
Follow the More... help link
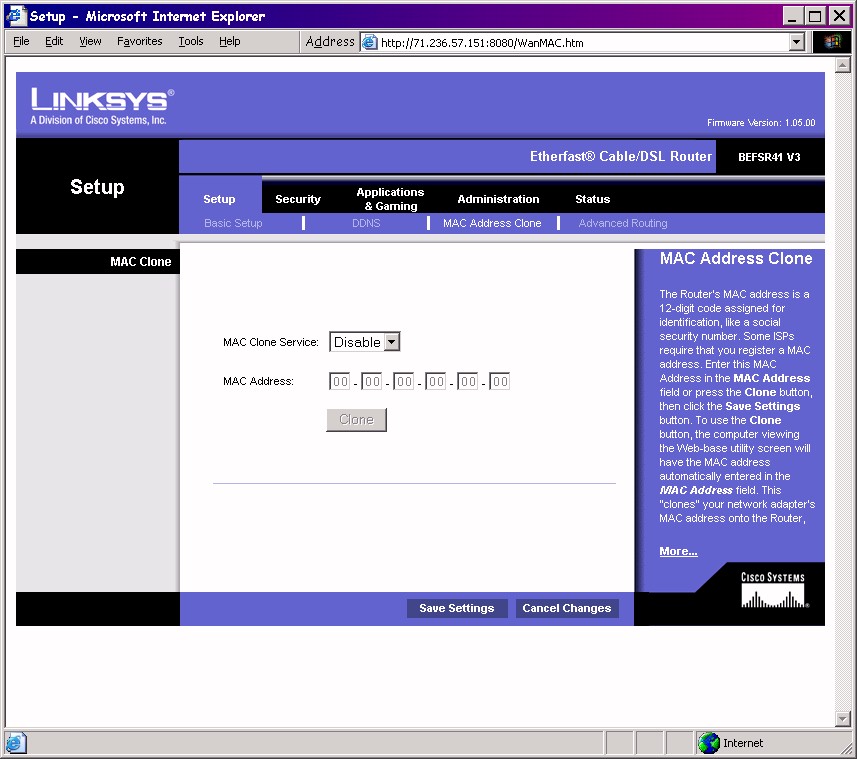pos(678,551)
